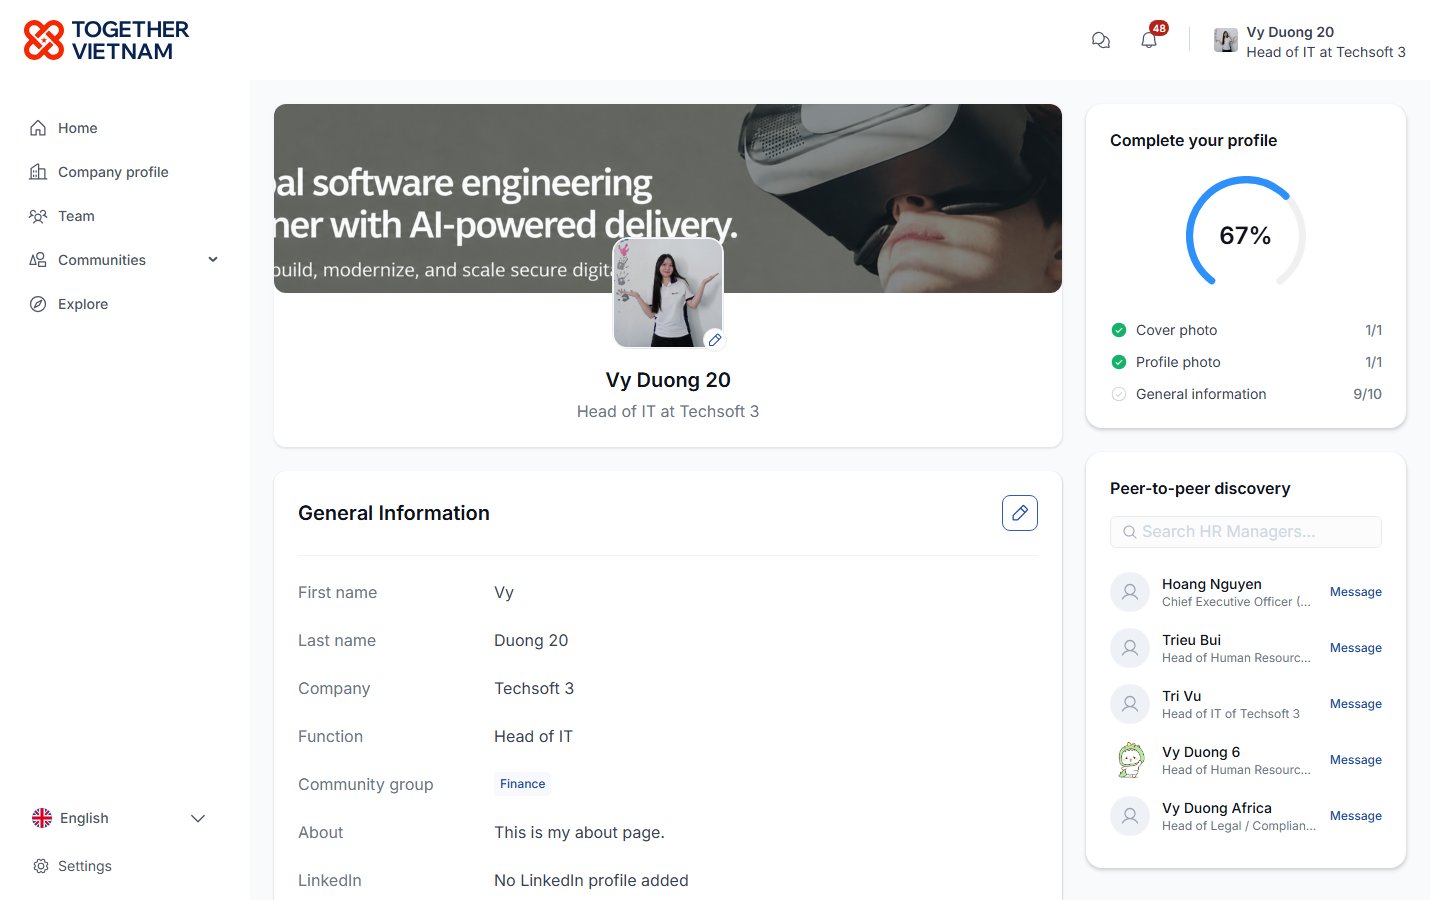Message Vy Duong 6

coord(1356,760)
